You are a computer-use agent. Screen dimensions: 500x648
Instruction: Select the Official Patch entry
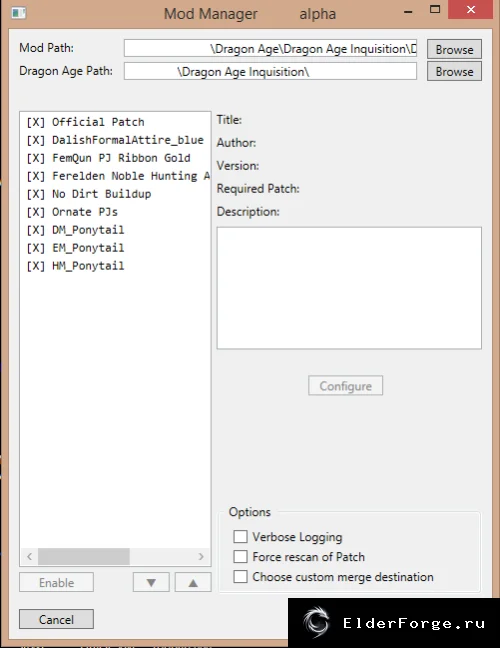point(86,122)
